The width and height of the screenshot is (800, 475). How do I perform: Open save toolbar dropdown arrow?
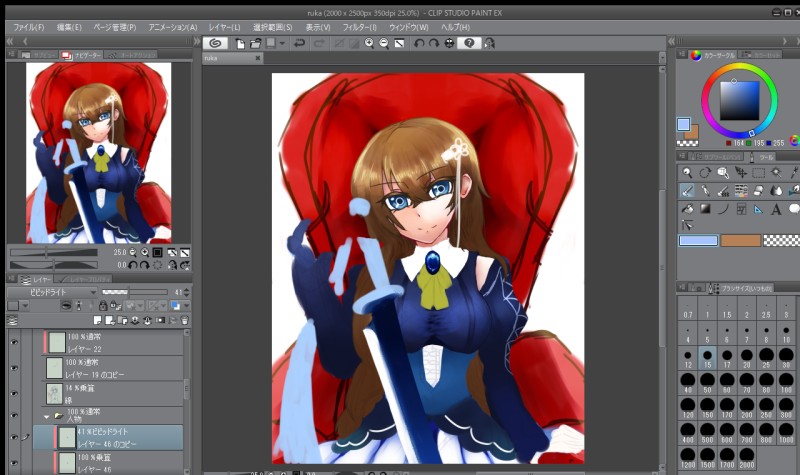pos(282,43)
